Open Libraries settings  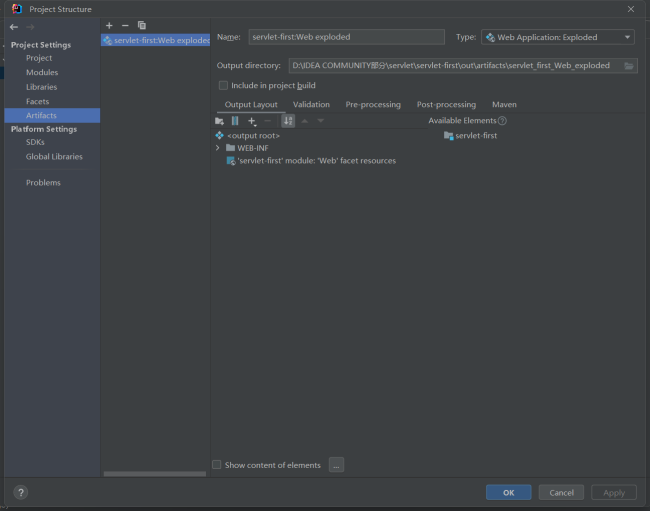41,87
